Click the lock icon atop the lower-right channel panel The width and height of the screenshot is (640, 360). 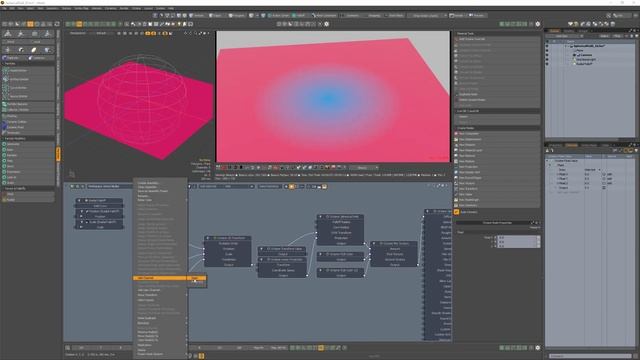click(547, 151)
